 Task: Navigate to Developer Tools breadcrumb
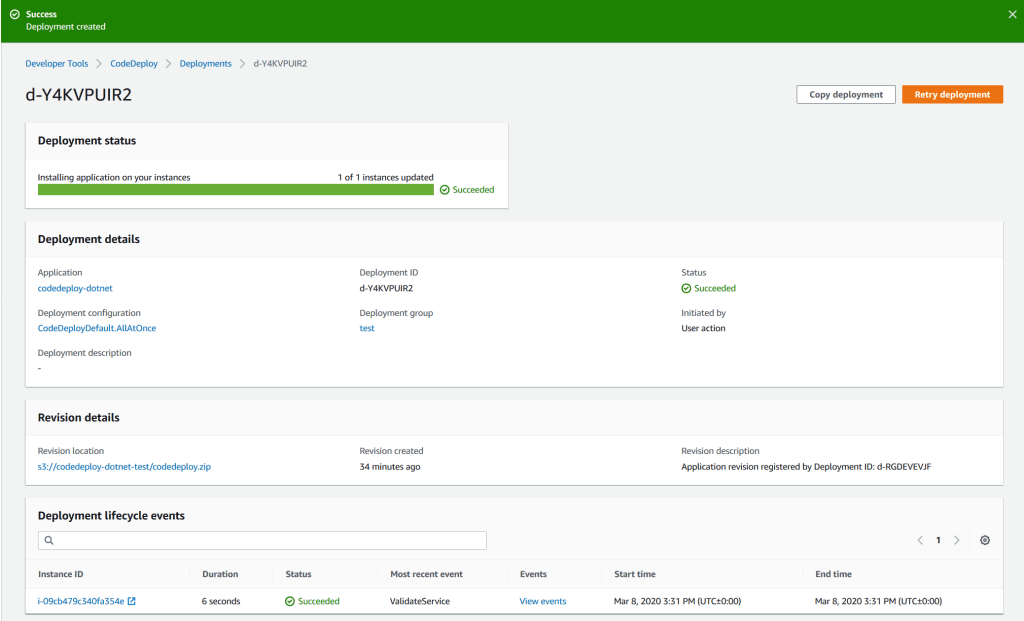57,64
